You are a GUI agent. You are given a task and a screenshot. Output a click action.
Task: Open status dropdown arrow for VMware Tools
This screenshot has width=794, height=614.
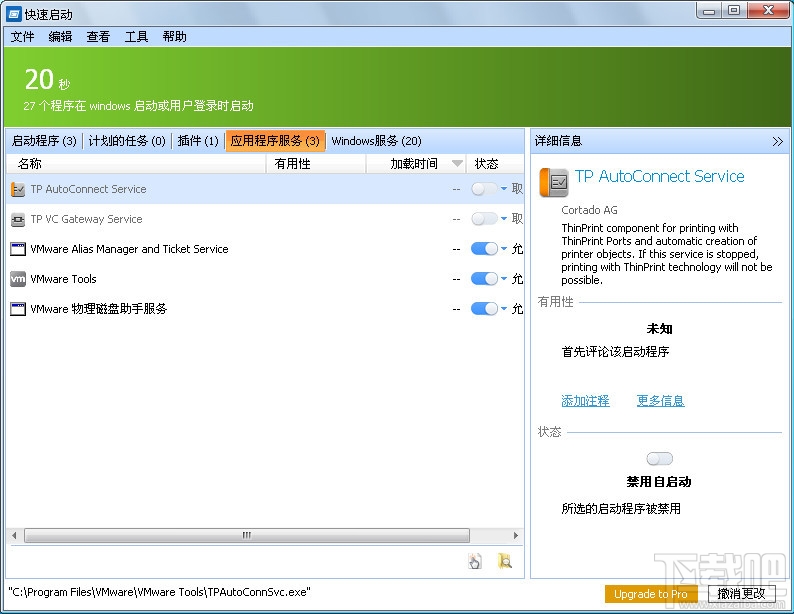[504, 278]
